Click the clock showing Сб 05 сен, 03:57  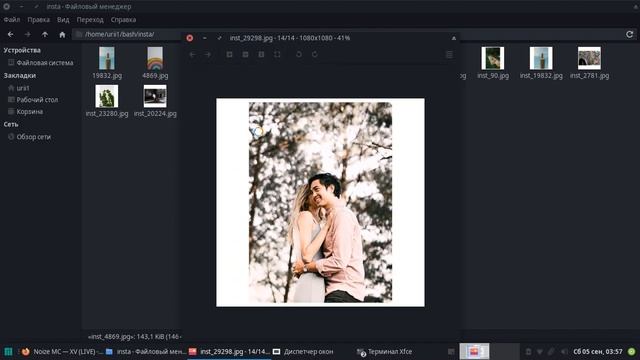pos(598,351)
